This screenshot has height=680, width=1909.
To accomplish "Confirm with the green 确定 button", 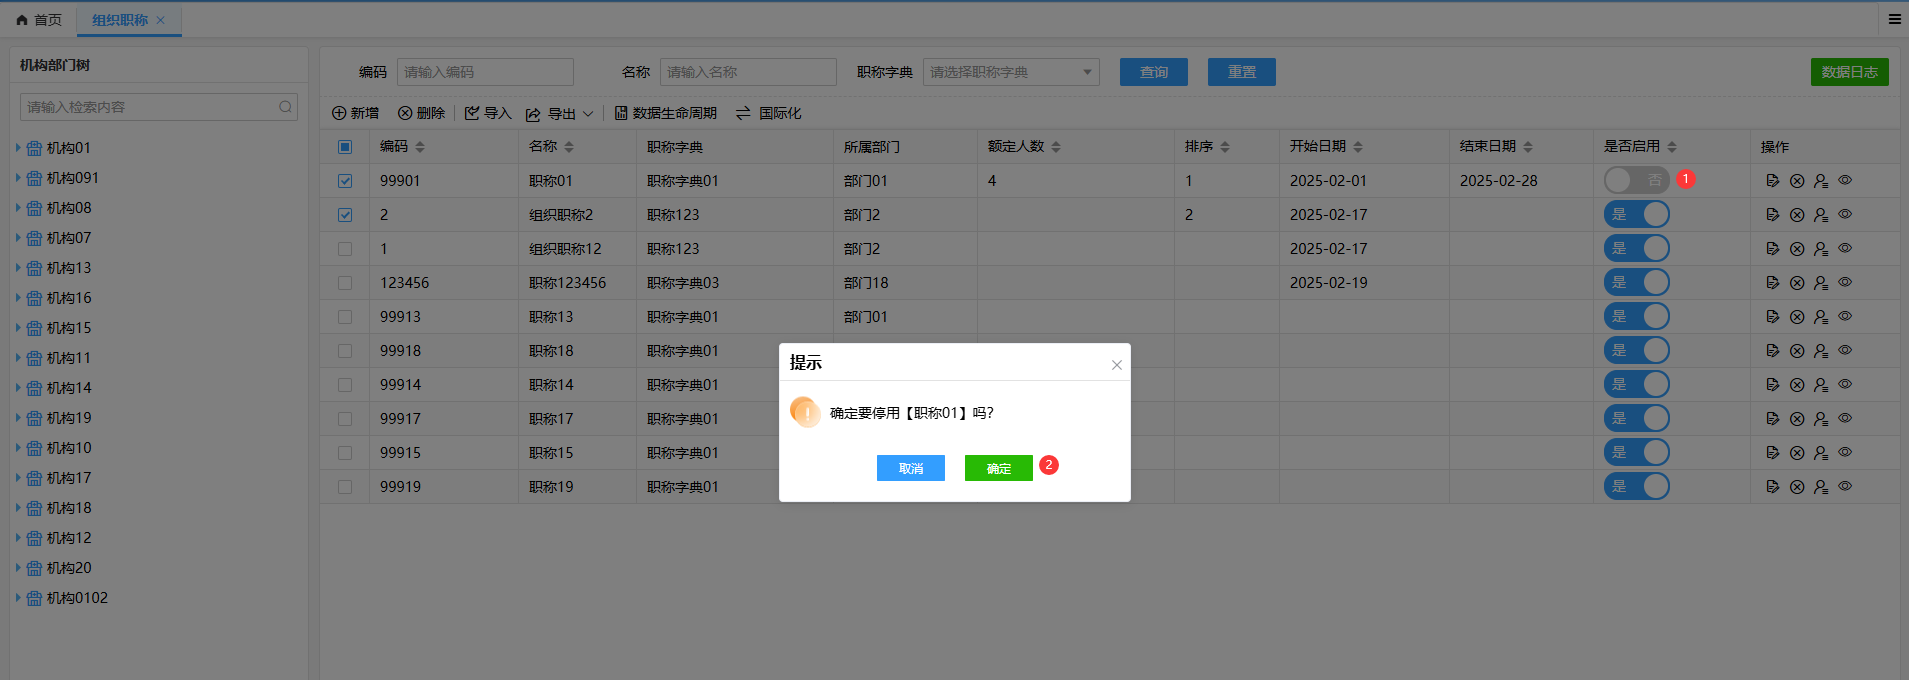I will pyautogui.click(x=998, y=468).
